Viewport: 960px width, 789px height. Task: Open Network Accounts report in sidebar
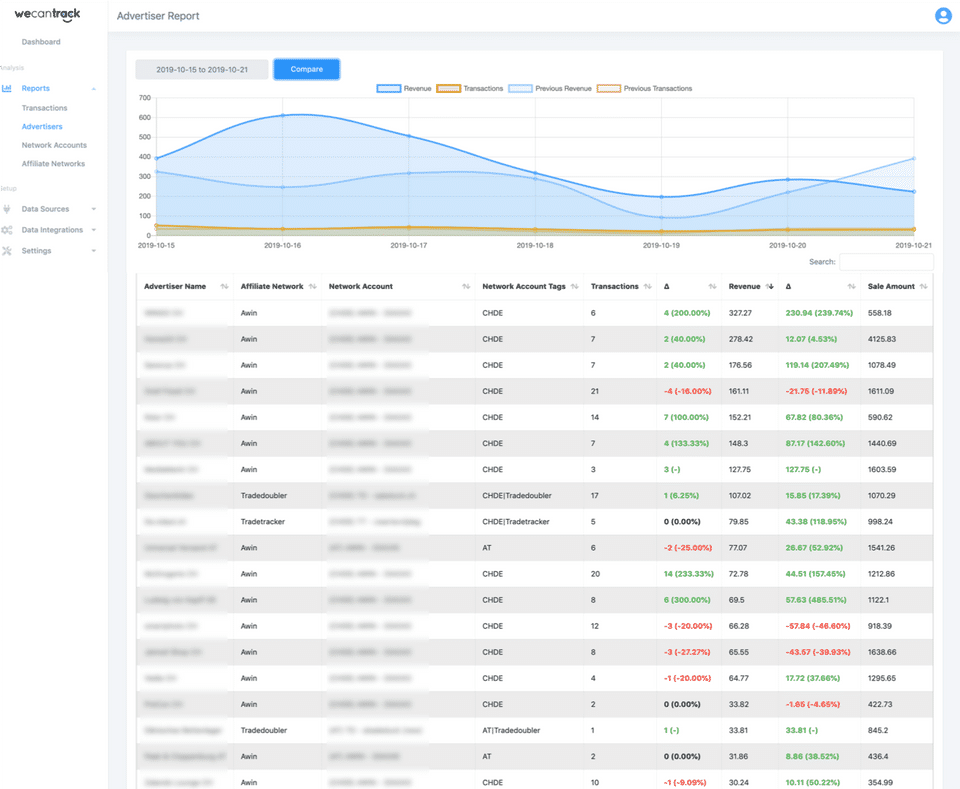[54, 145]
